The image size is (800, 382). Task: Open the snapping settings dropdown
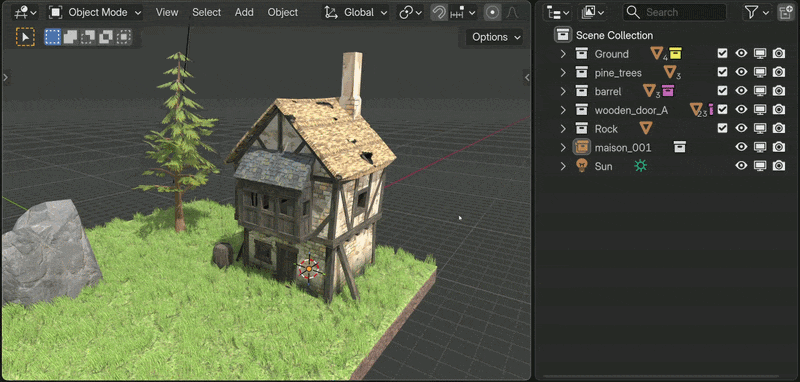pyautogui.click(x=463, y=12)
